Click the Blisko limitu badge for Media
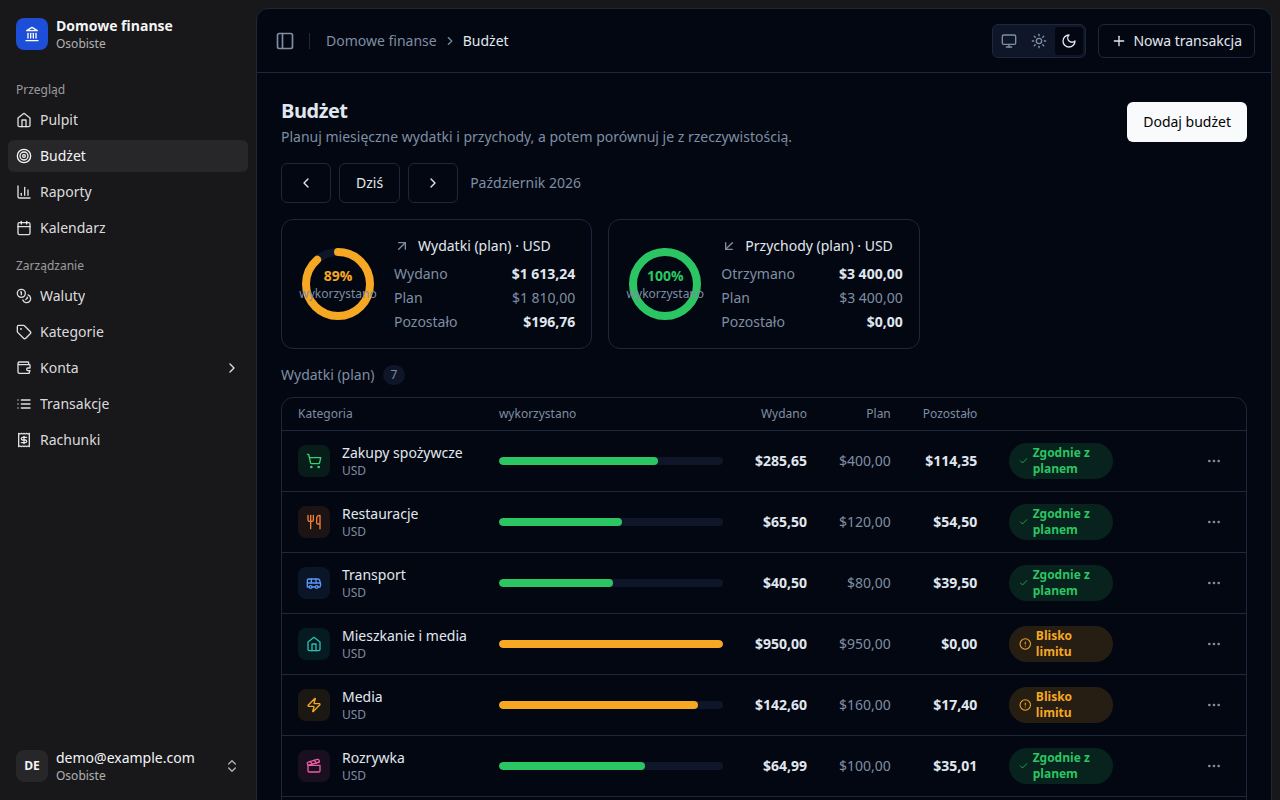The height and width of the screenshot is (800, 1280). pyautogui.click(x=1061, y=705)
